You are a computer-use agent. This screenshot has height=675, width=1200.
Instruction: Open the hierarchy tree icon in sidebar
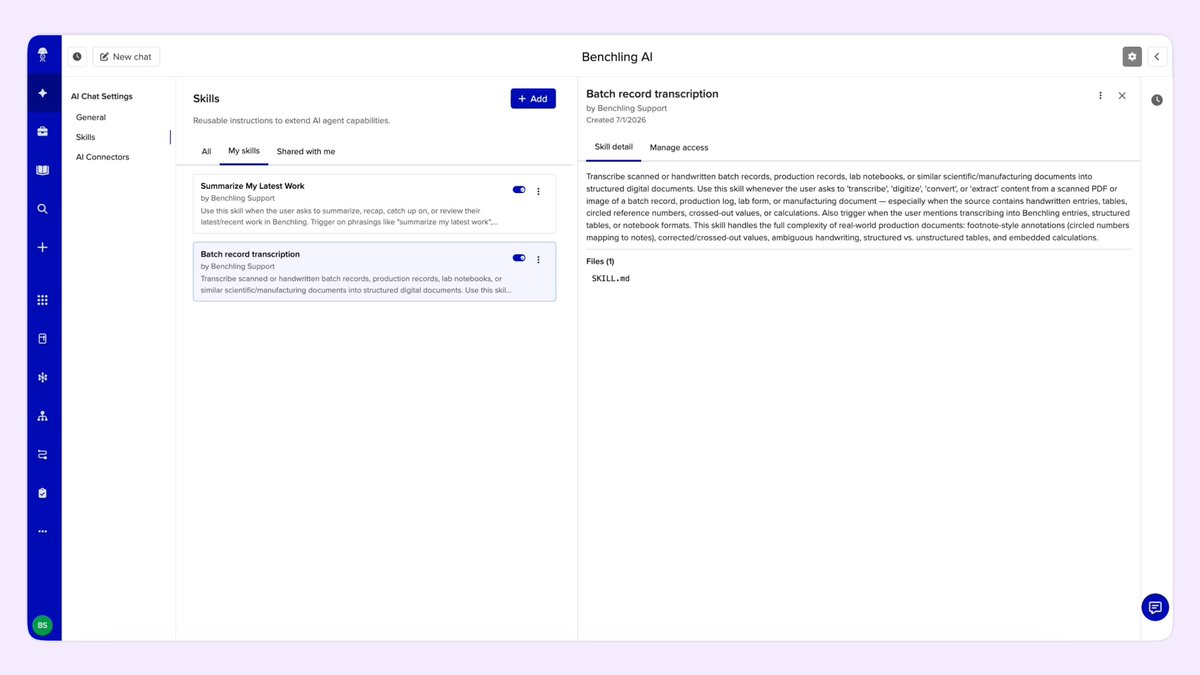pos(42,416)
